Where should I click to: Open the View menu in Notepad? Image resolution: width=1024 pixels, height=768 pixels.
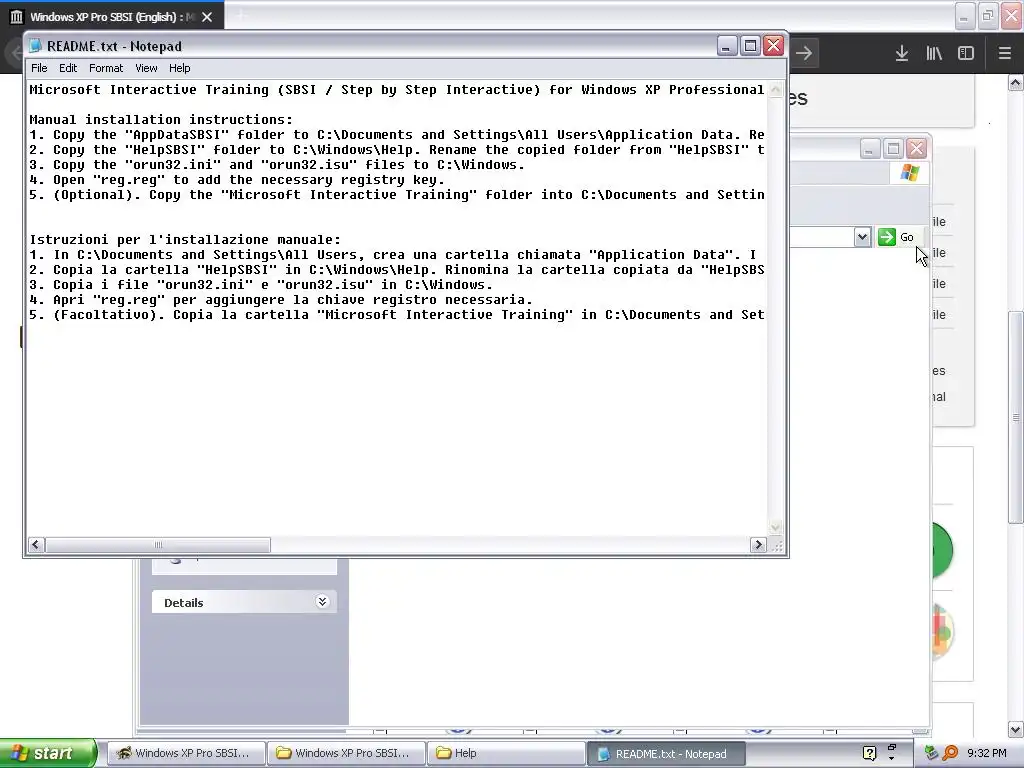[x=146, y=68]
